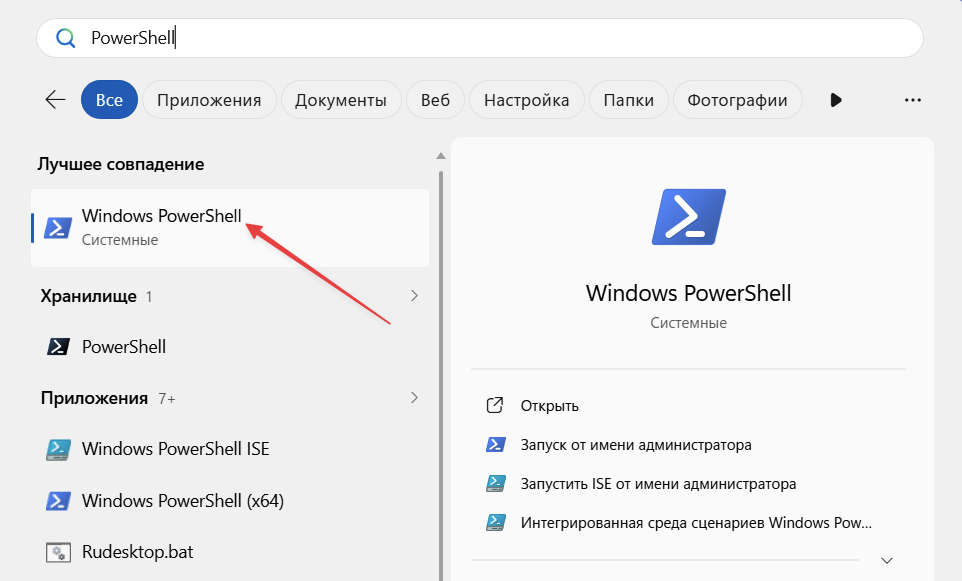Open Интегрированная среда сценариев Windows PowerShell
The image size is (962, 581).
coord(696,523)
